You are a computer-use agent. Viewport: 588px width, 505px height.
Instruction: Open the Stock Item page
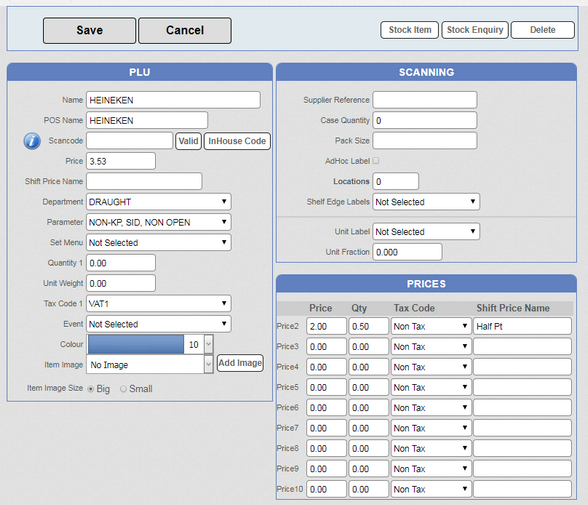410,30
